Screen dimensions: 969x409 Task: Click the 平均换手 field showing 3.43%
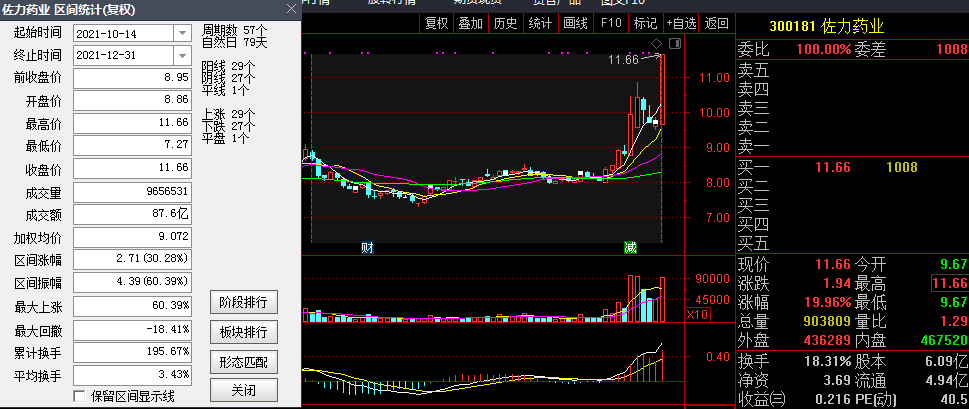pos(132,374)
